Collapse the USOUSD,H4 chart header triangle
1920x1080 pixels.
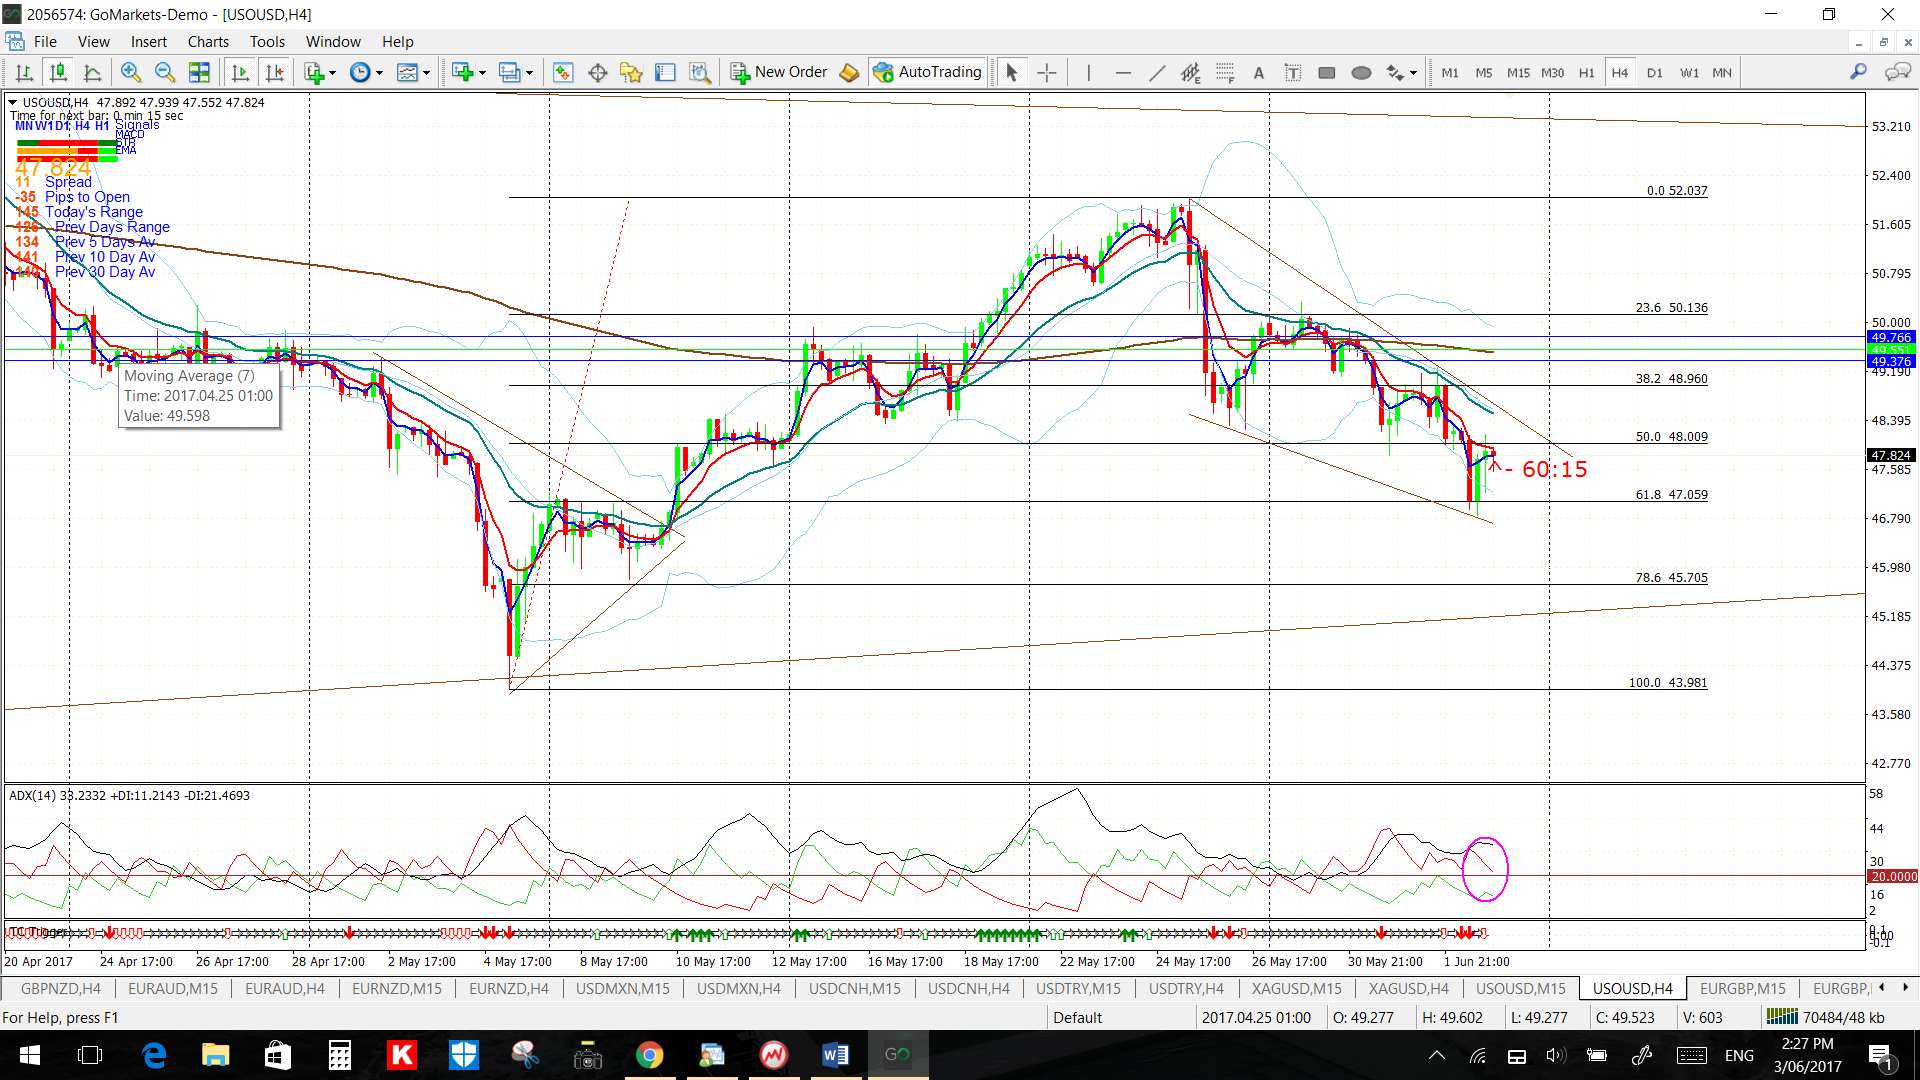(12, 102)
